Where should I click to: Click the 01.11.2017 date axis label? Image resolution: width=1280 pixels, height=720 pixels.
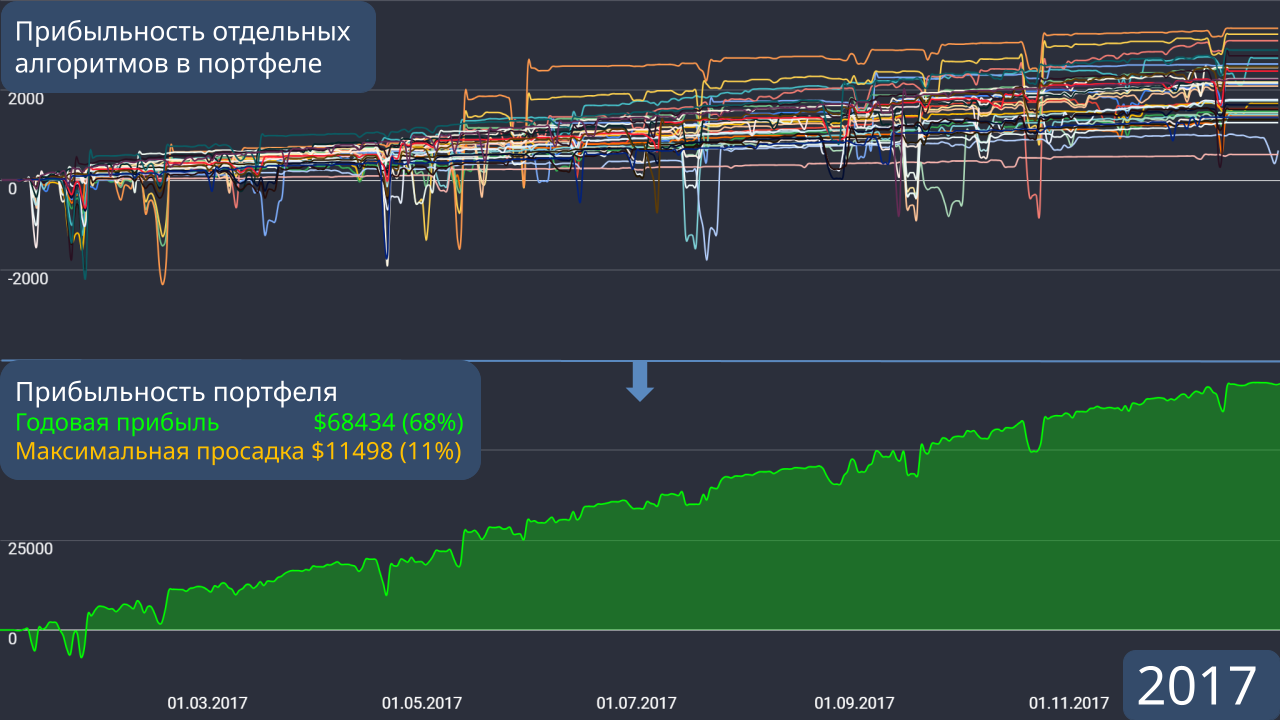point(1069,703)
